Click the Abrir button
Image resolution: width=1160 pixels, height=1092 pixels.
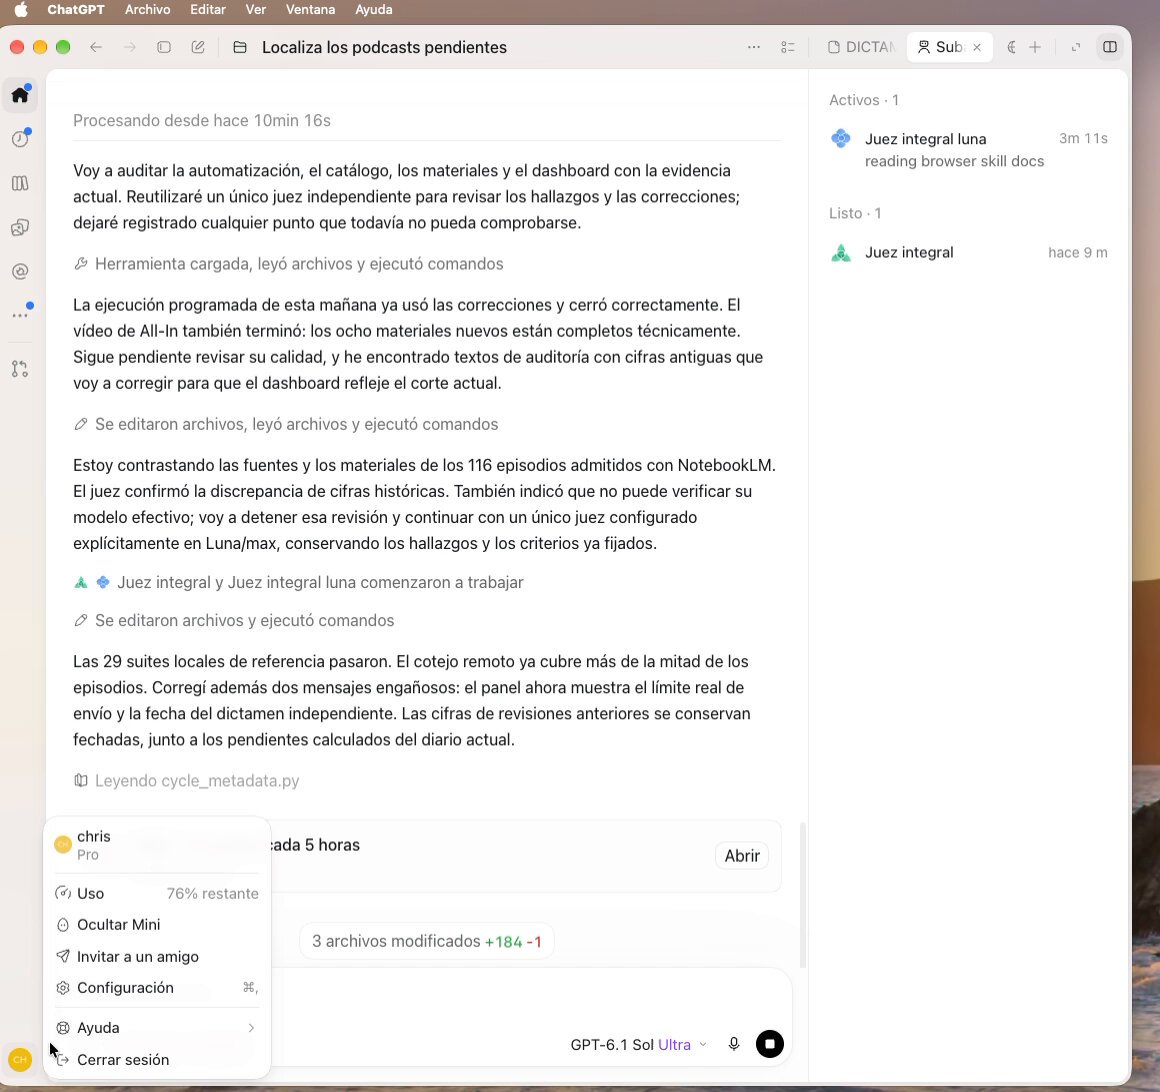[x=742, y=856]
